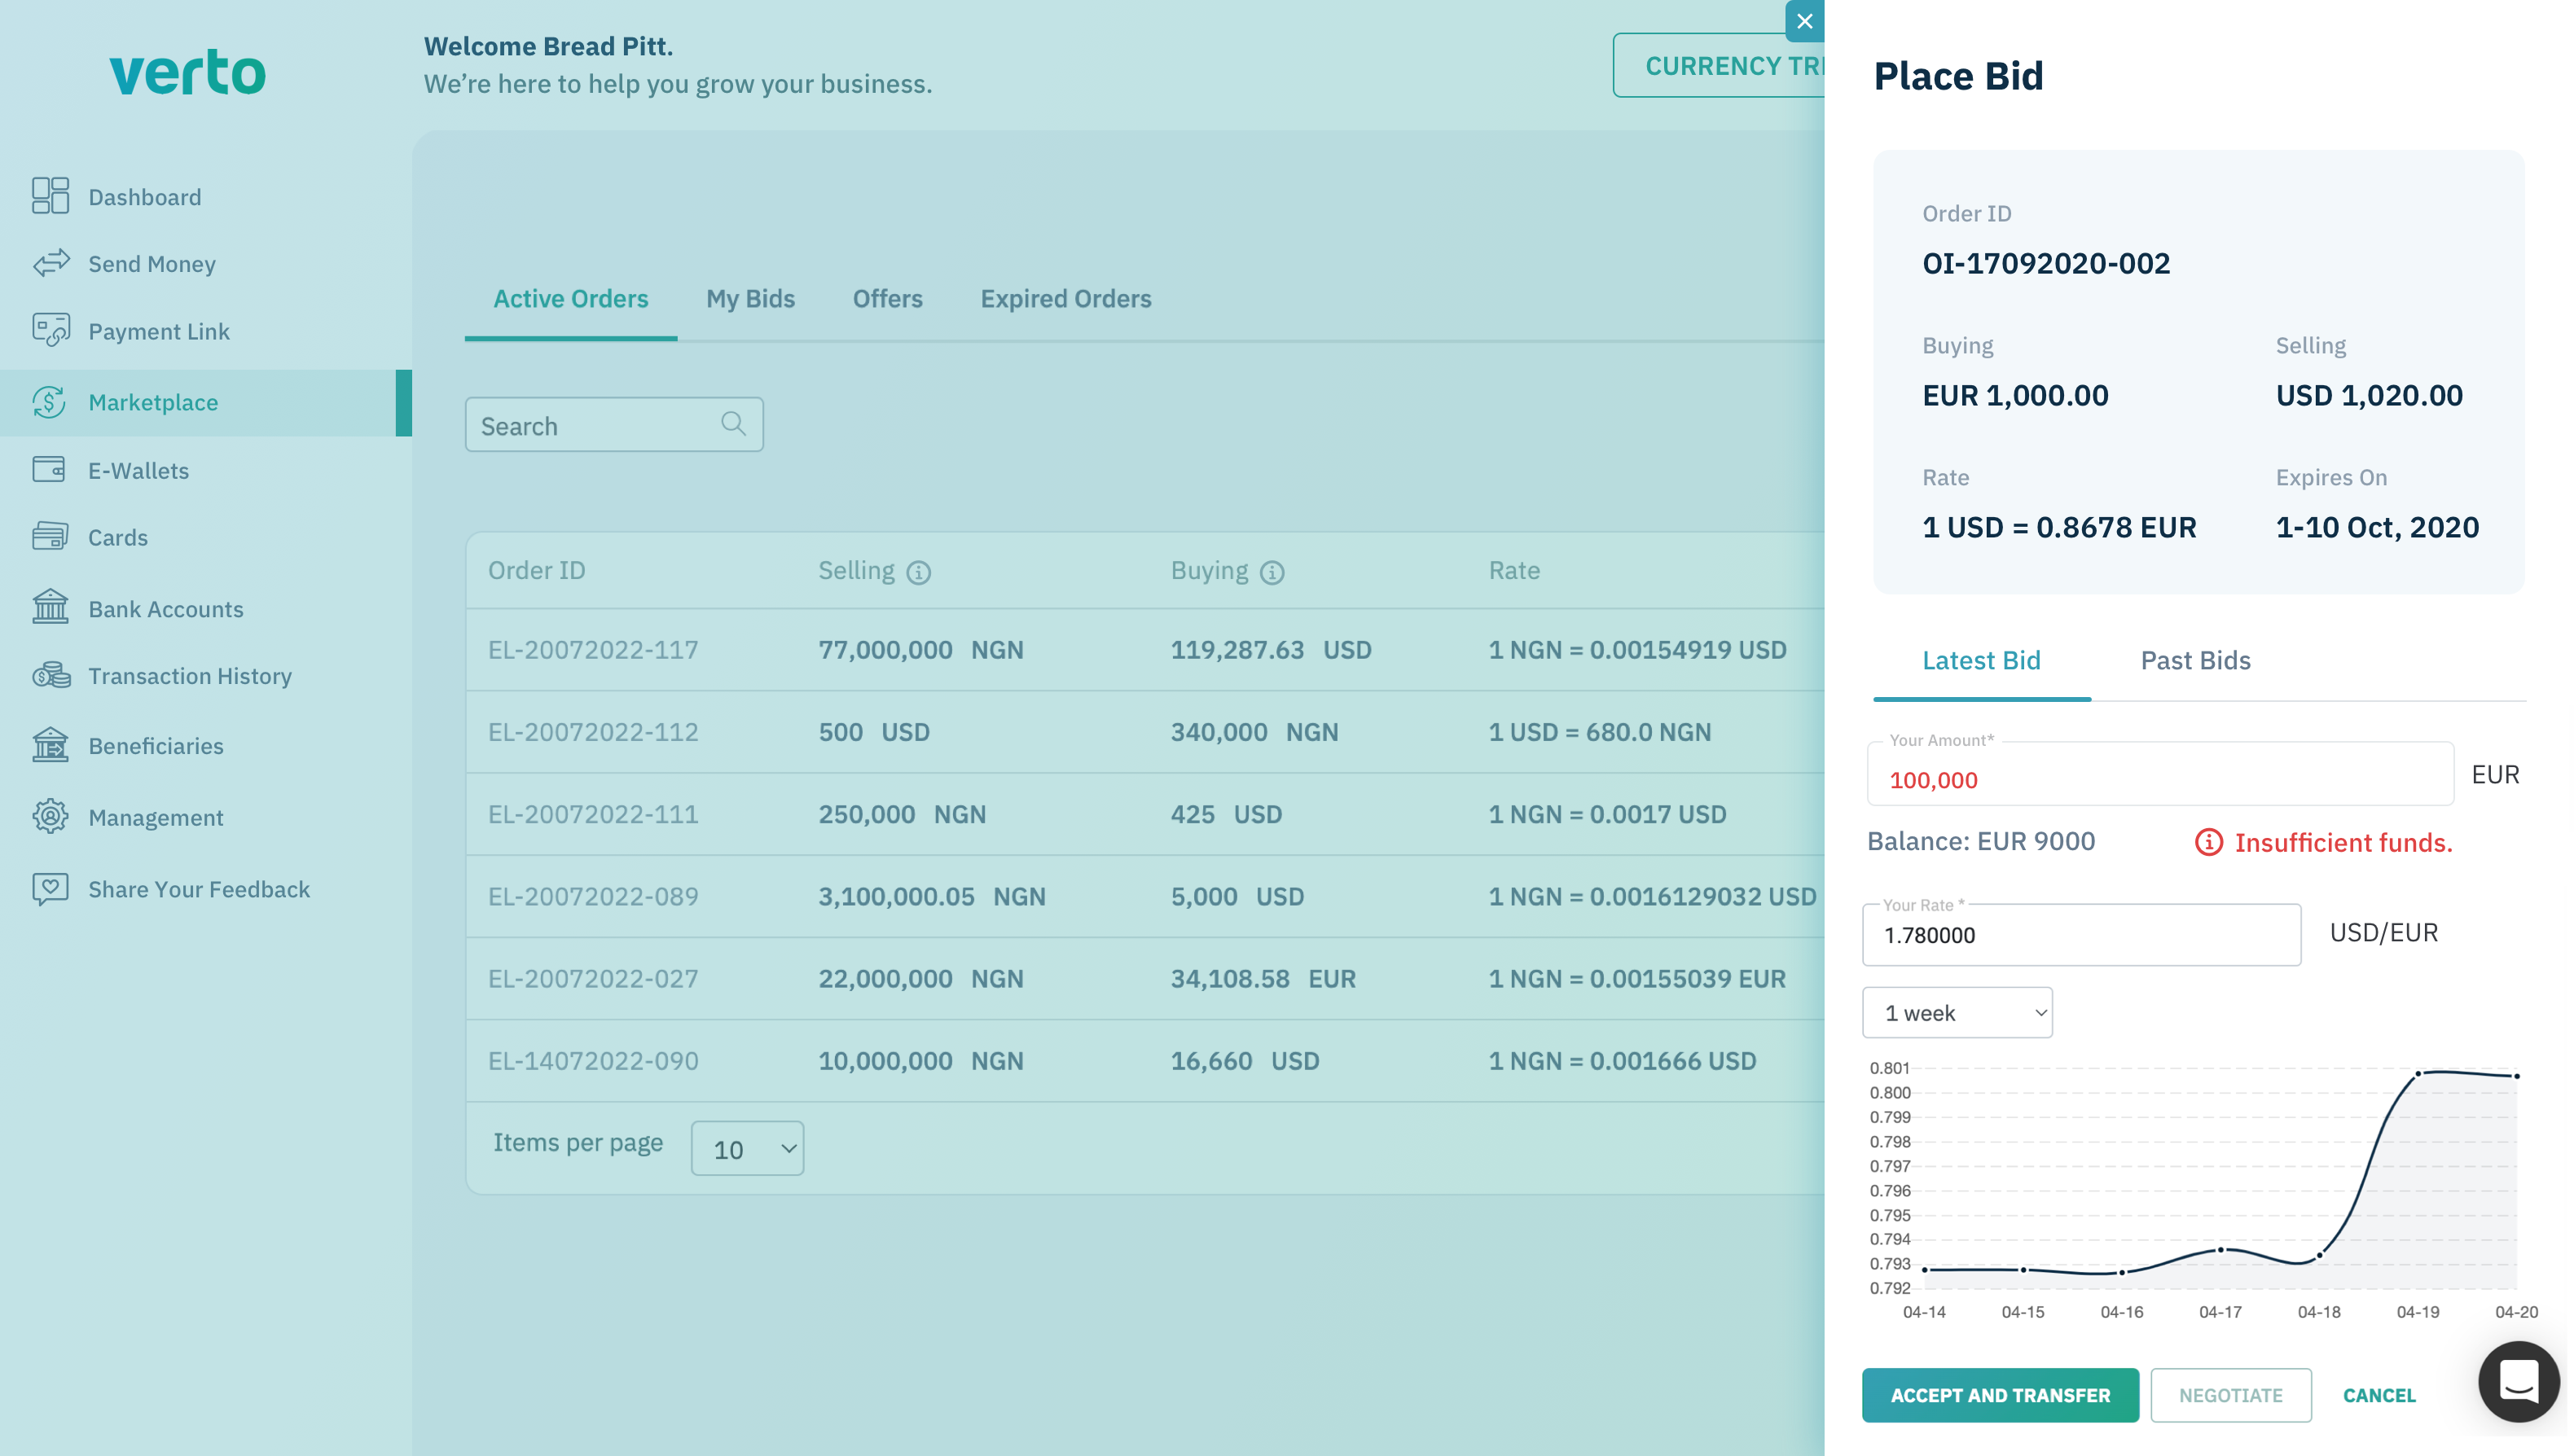The width and height of the screenshot is (2574, 1456).
Task: Close the Place Bid panel
Action: tap(1804, 21)
